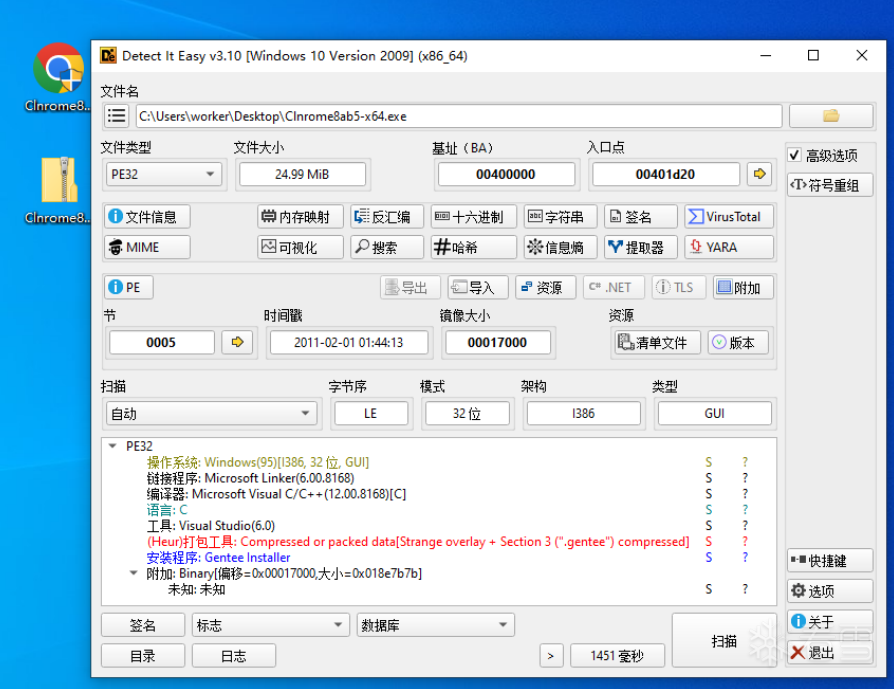Select Clnrome8 zip archive on desktop

58,190
